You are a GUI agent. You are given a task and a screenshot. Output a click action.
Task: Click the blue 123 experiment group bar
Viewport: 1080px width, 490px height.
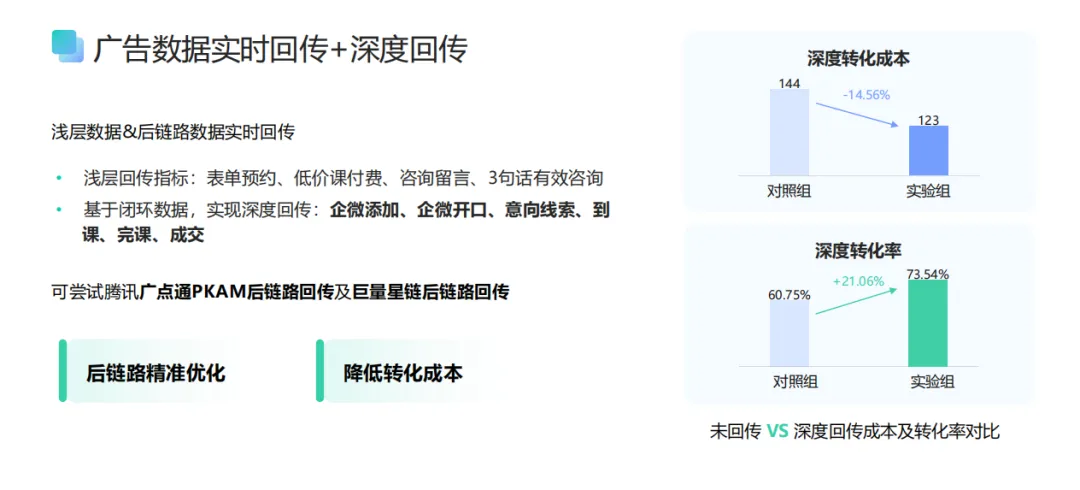[928, 150]
